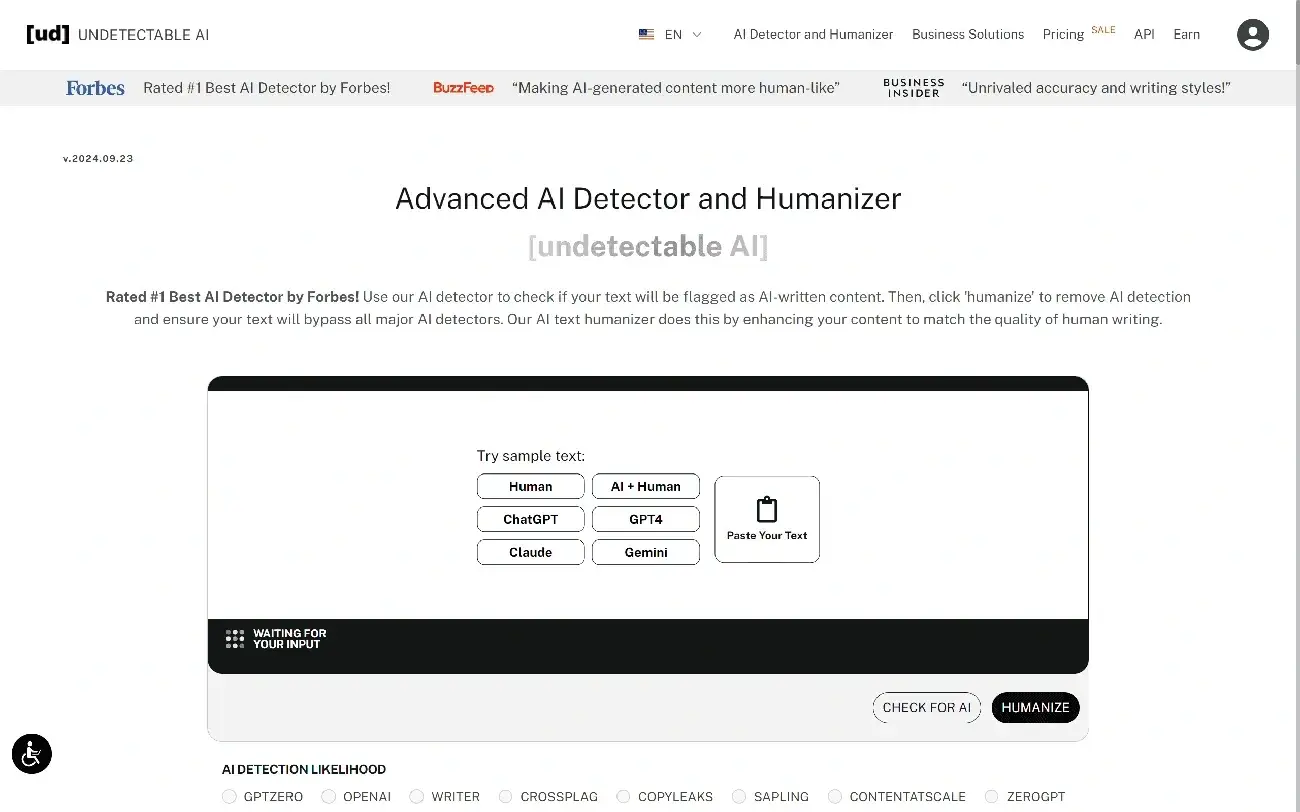
Task: Select the CROSSPLAG detector indicator
Action: coord(506,797)
